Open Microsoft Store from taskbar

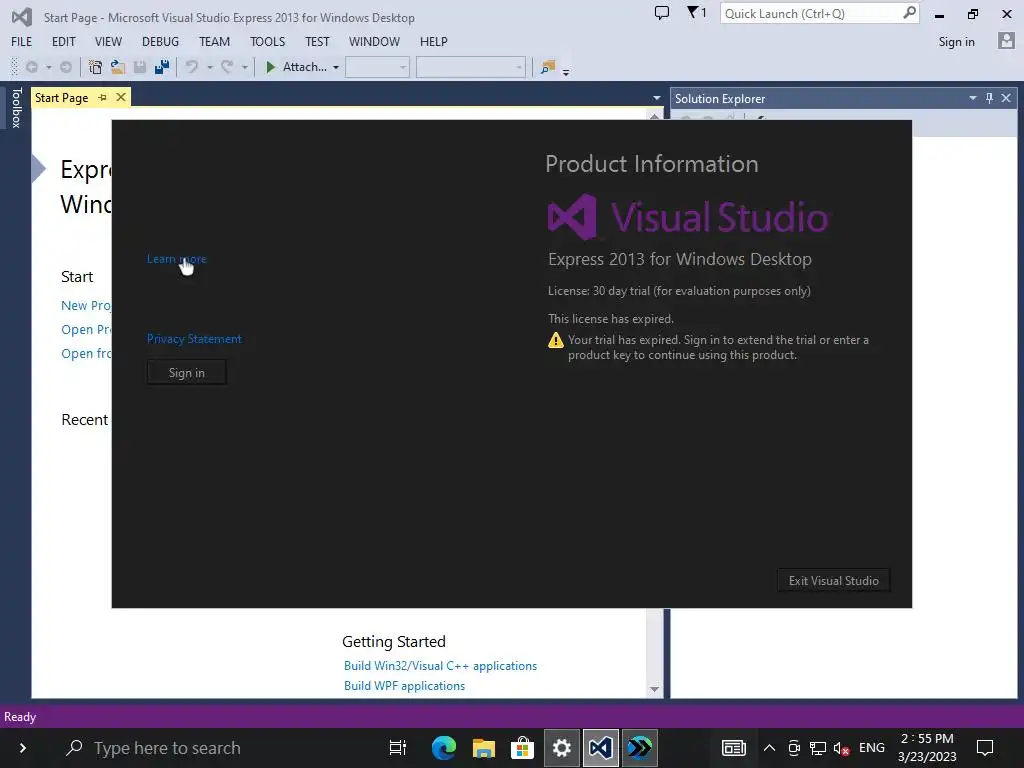click(x=522, y=747)
